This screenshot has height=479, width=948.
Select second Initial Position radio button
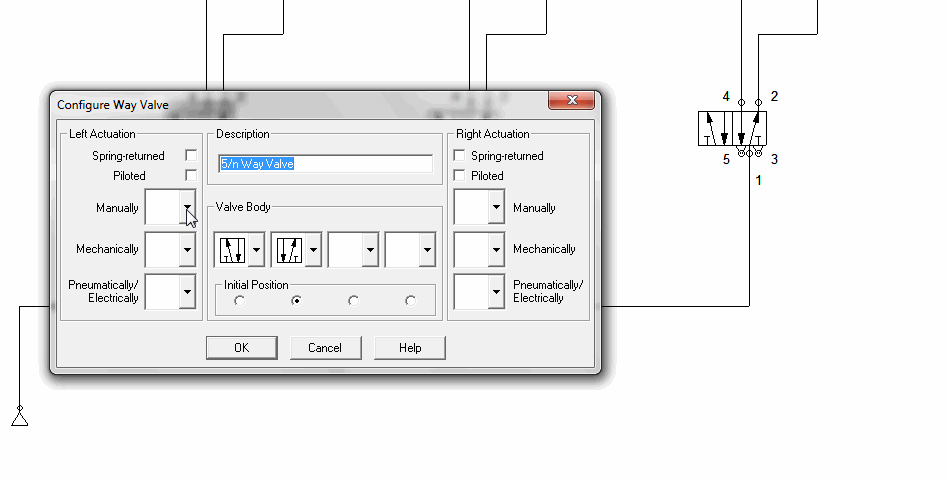[x=296, y=301]
